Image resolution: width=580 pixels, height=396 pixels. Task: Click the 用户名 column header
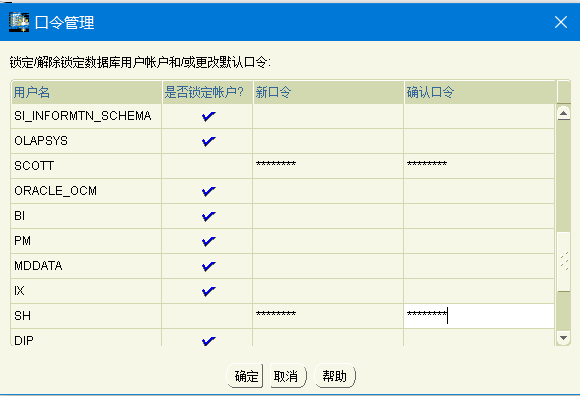86,92
